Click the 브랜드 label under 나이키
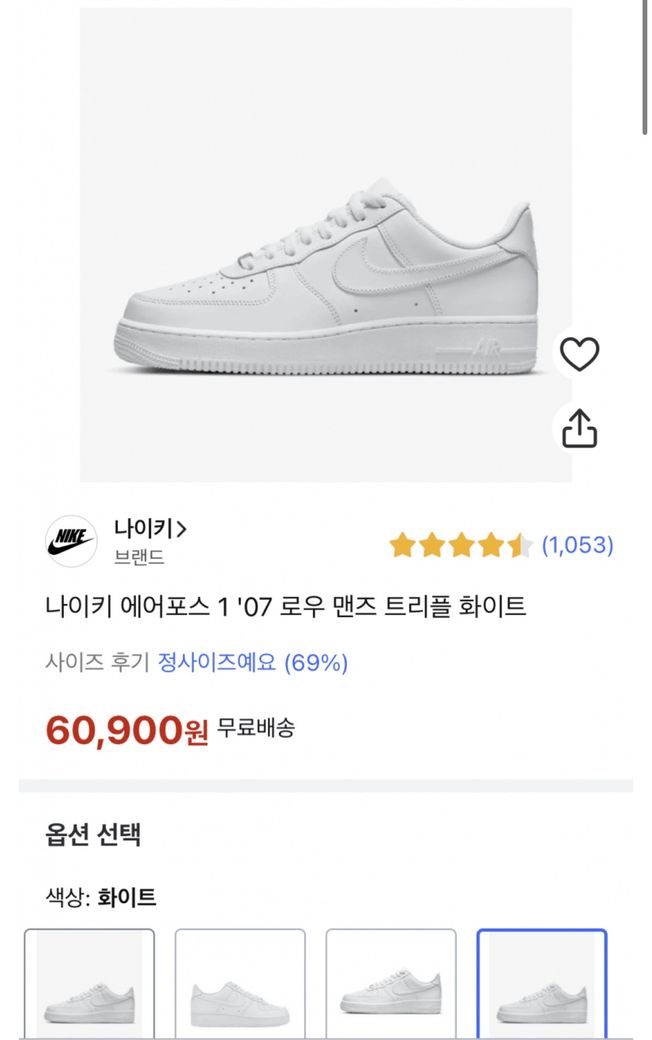Screen dimensions: 652x1040 pyautogui.click(x=139, y=558)
